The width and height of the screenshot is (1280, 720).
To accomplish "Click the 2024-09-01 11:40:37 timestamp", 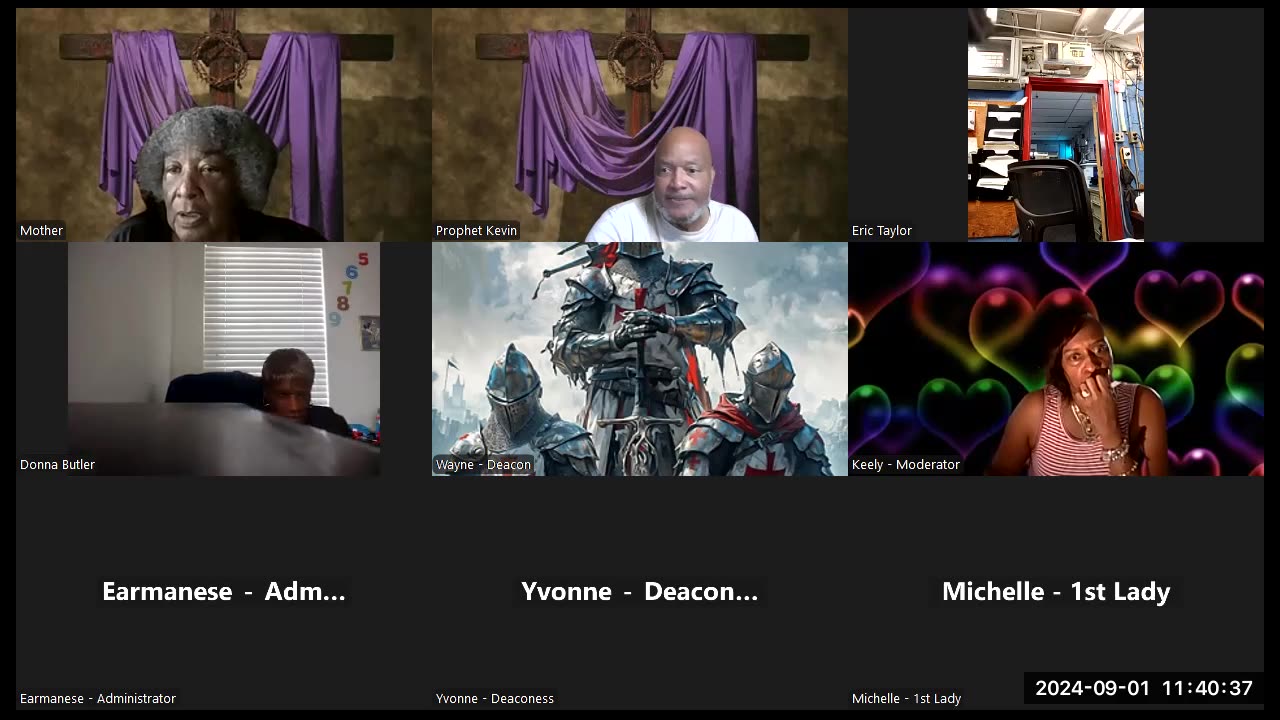I will [1144, 688].
